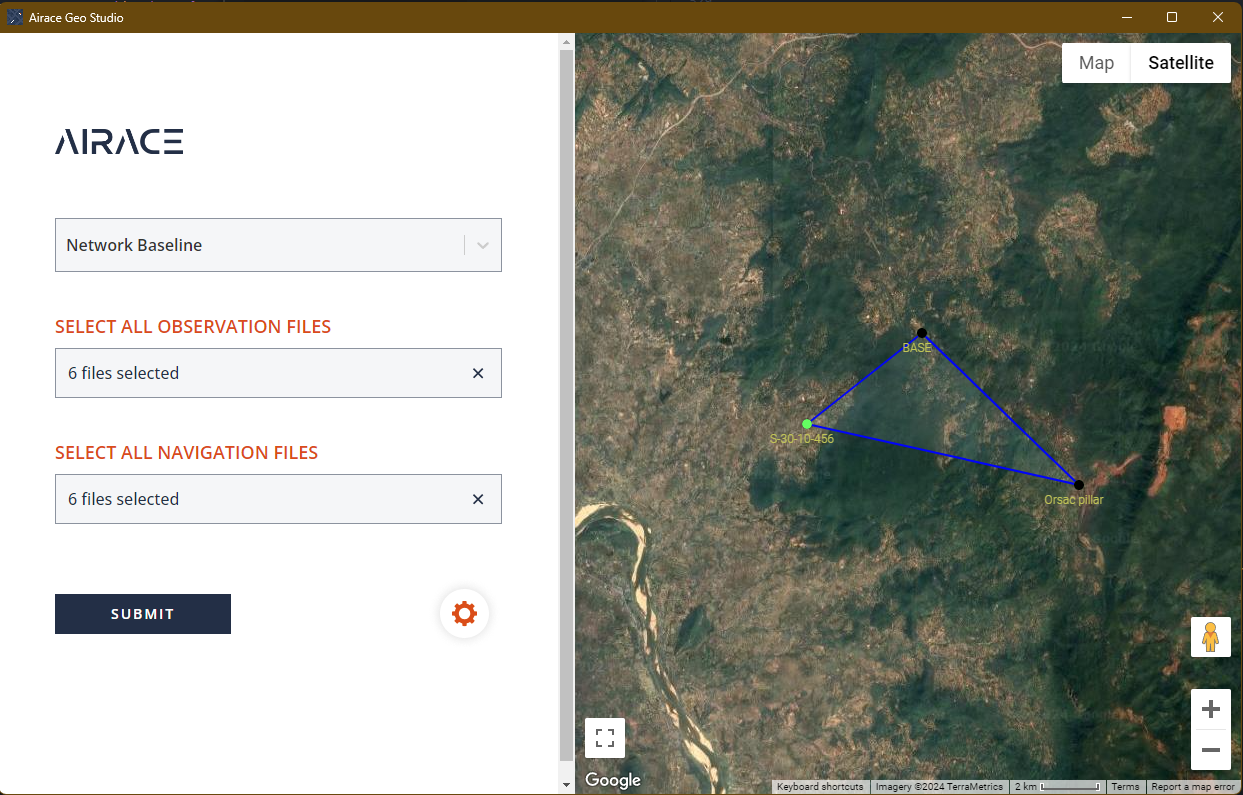Enter fullscreen map view
This screenshot has width=1243, height=795.
tap(605, 737)
